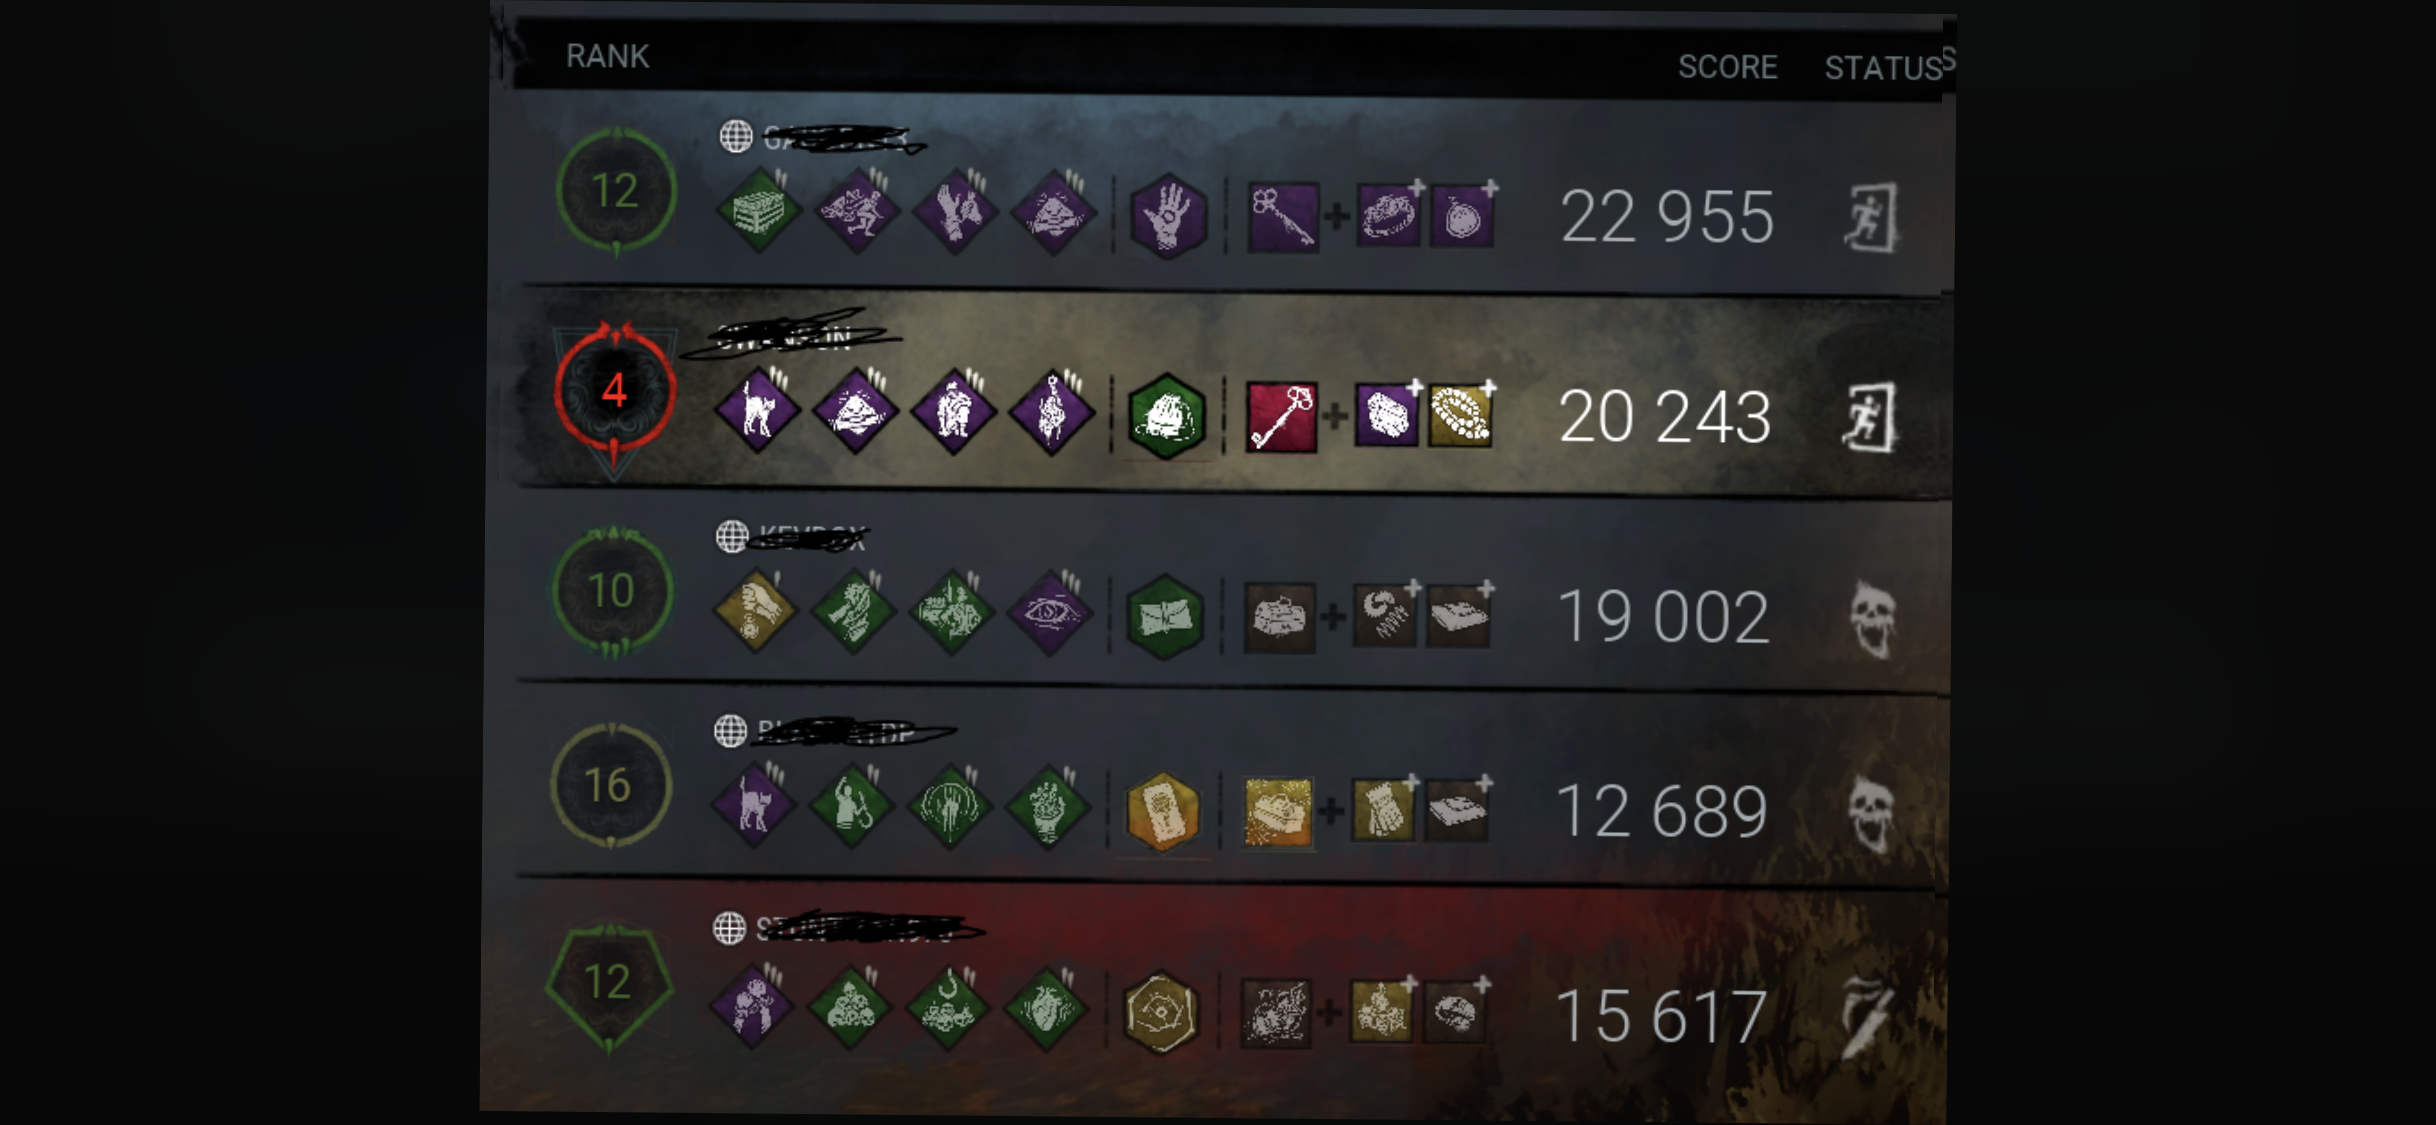Click the green envelope offering in third row
This screenshot has width=2436, height=1125.
tap(1165, 616)
